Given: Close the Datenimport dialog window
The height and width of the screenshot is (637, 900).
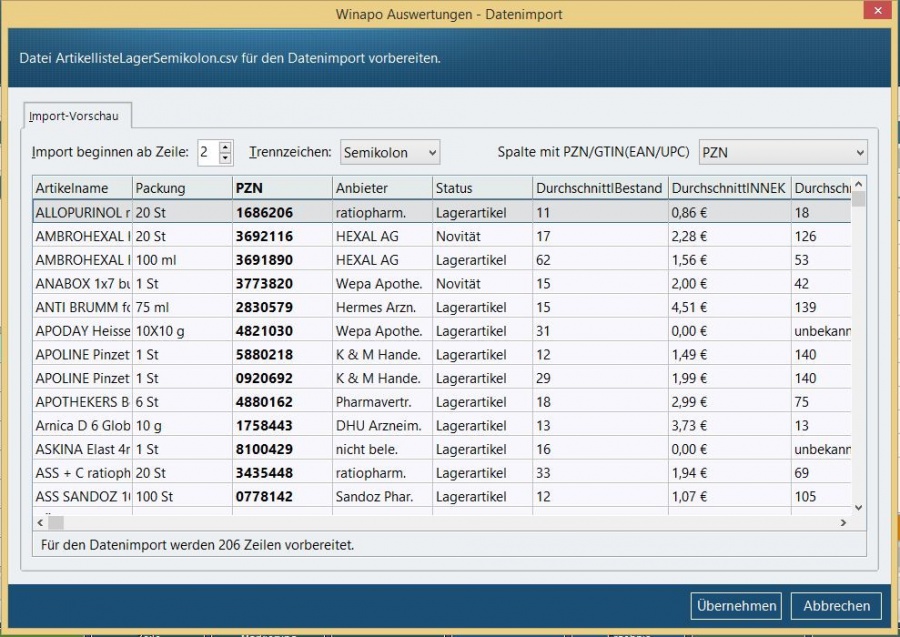Looking at the screenshot, I should pyautogui.click(x=876, y=12).
